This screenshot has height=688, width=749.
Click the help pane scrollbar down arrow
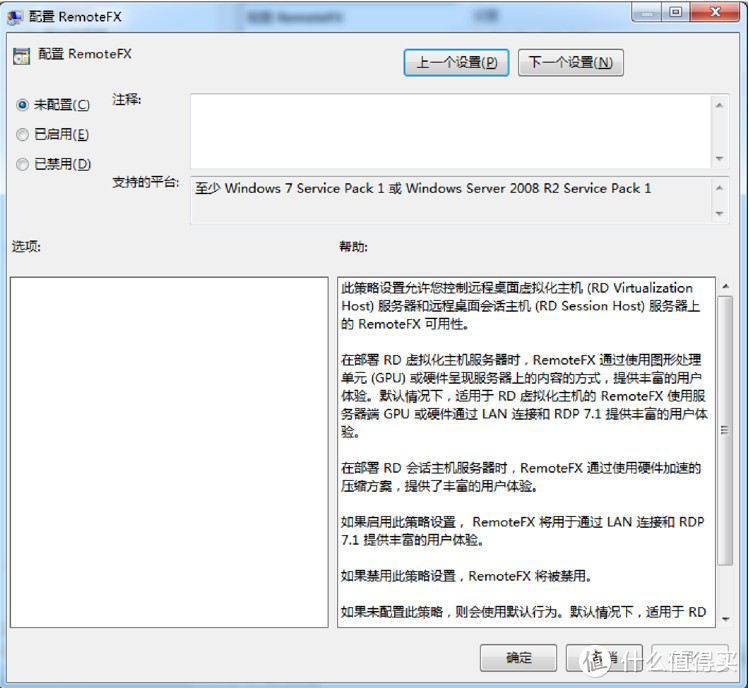(725, 619)
